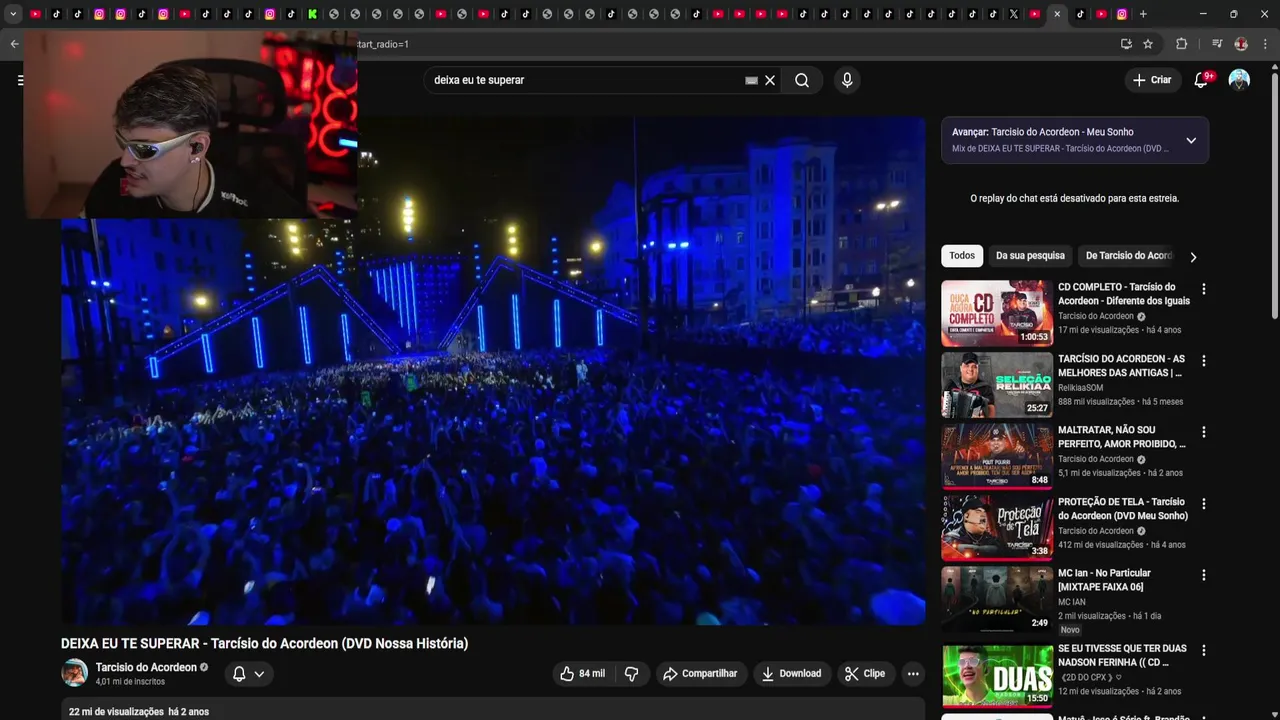The image size is (1280, 720).
Task: Open AS MELHORES DAS ANTIGAS thumbnail
Action: [x=997, y=385]
